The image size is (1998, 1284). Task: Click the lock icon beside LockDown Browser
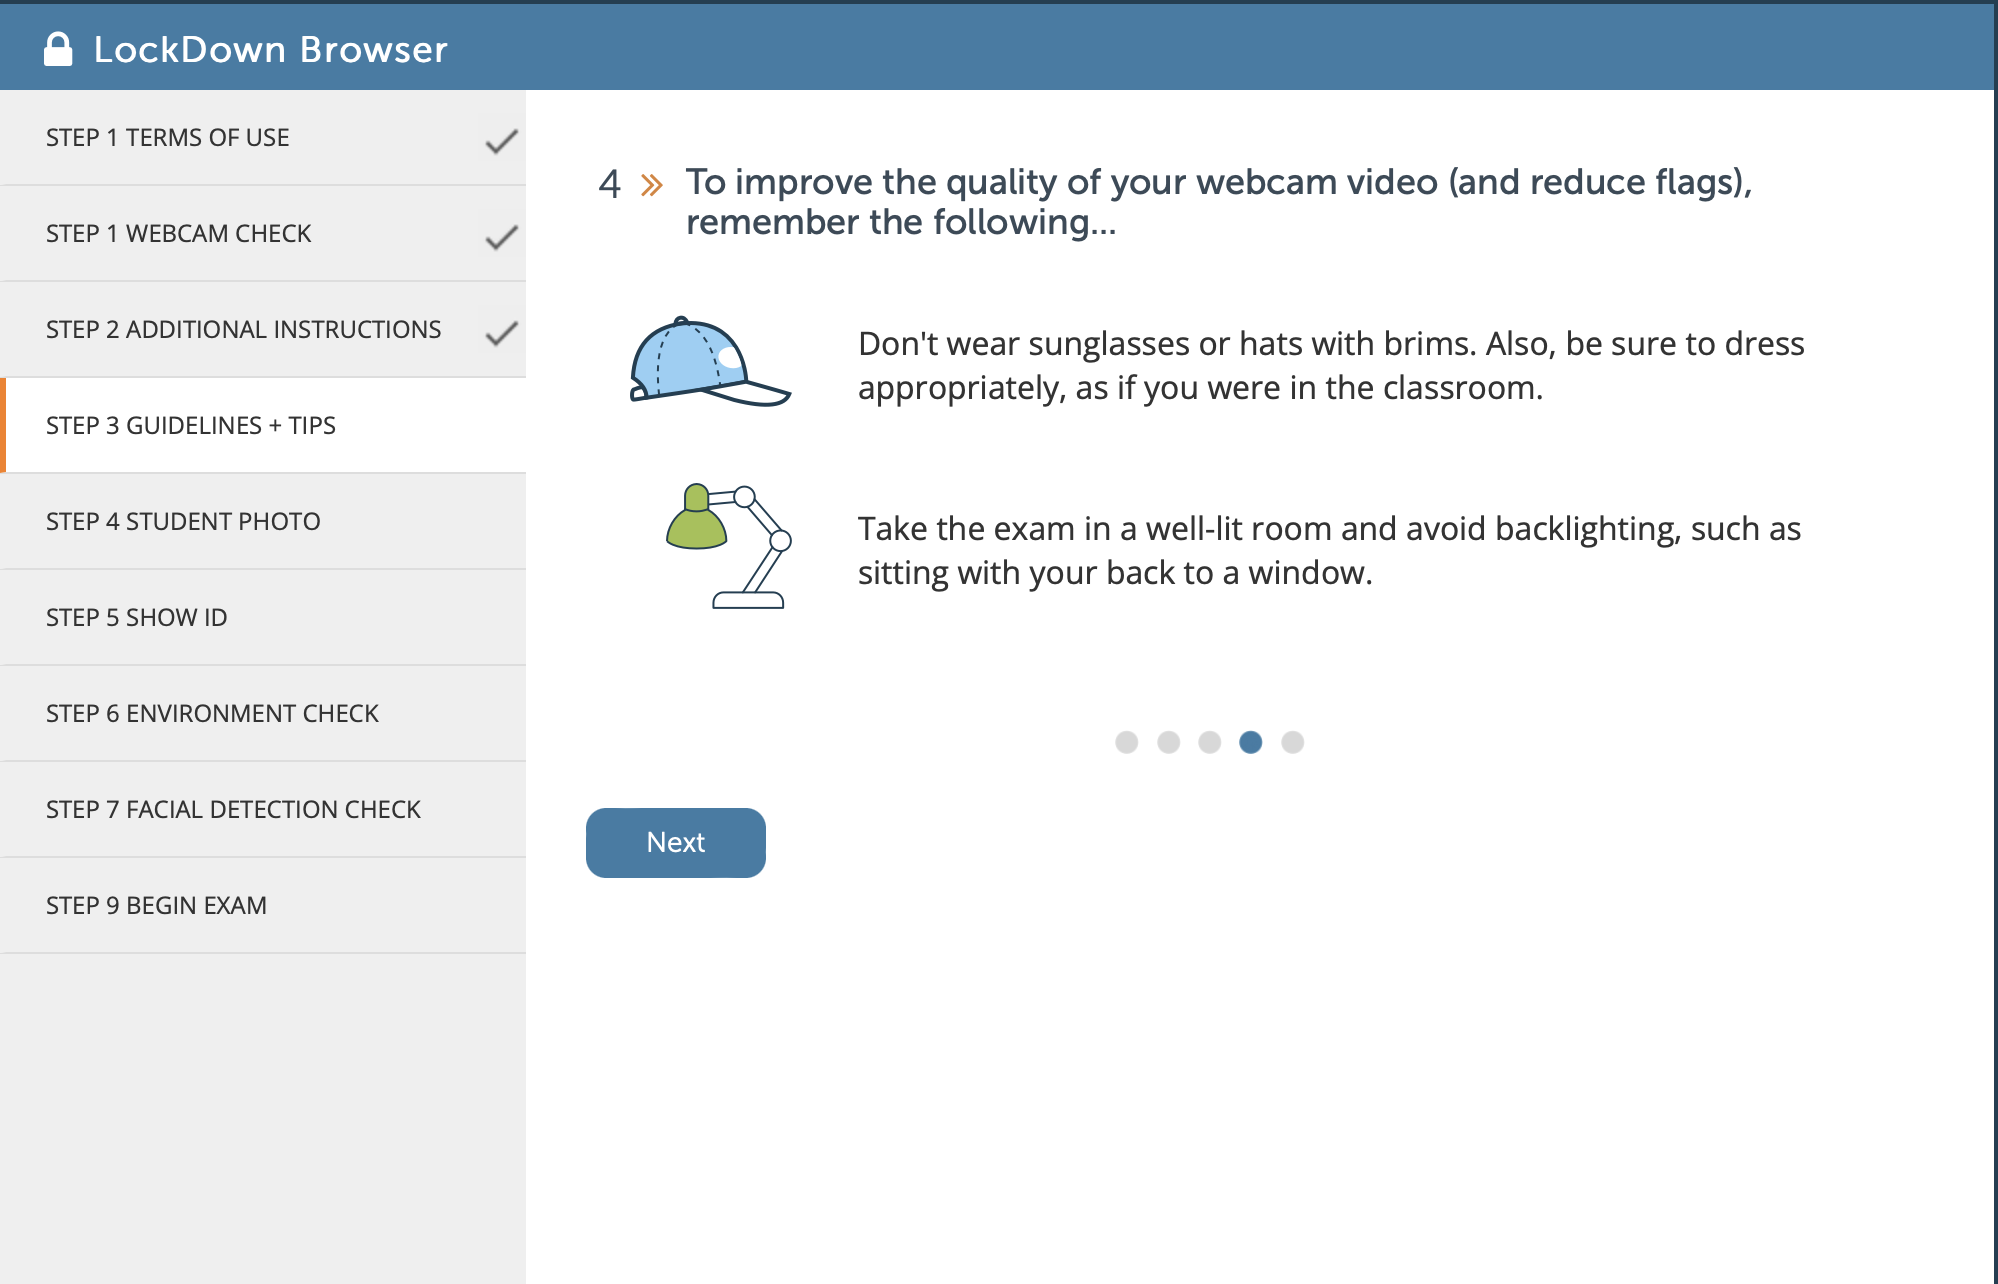point(58,49)
